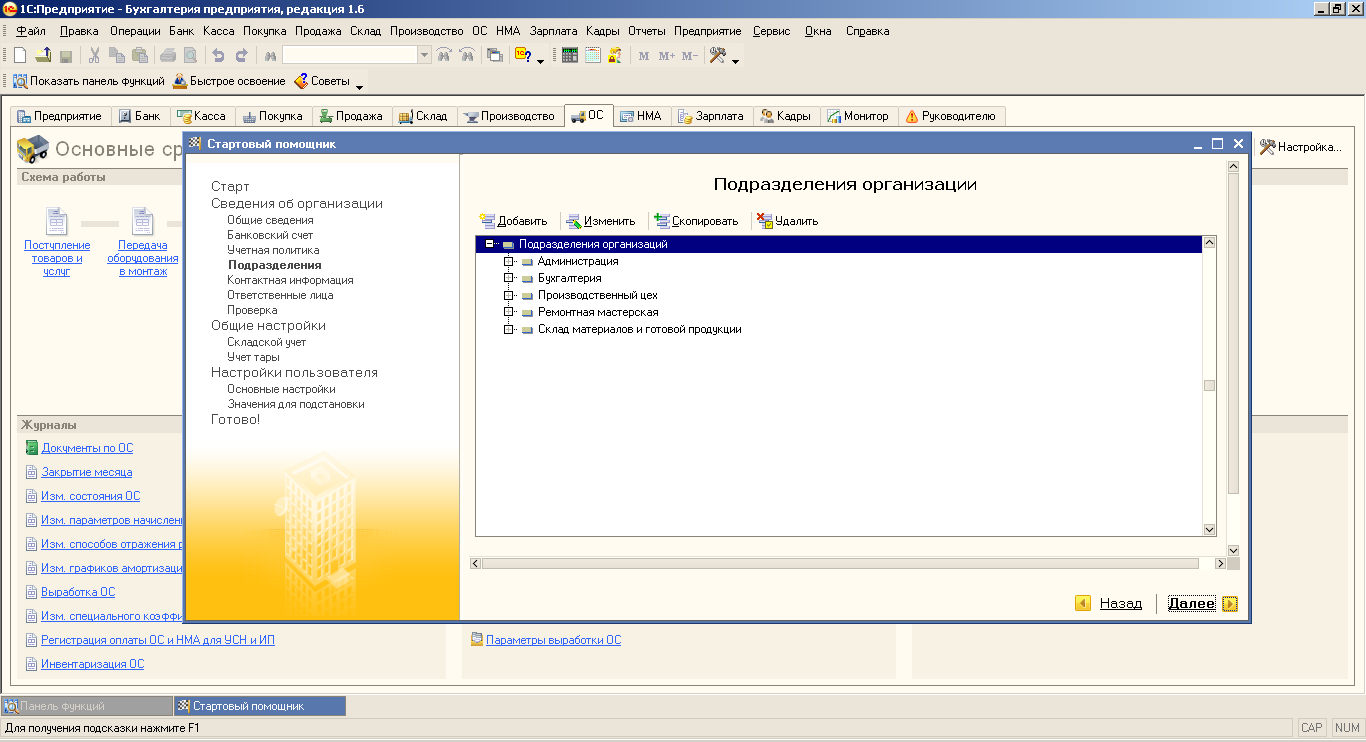Open the Зарплата menu
Viewport: 1366px width, 742px height.
553,31
